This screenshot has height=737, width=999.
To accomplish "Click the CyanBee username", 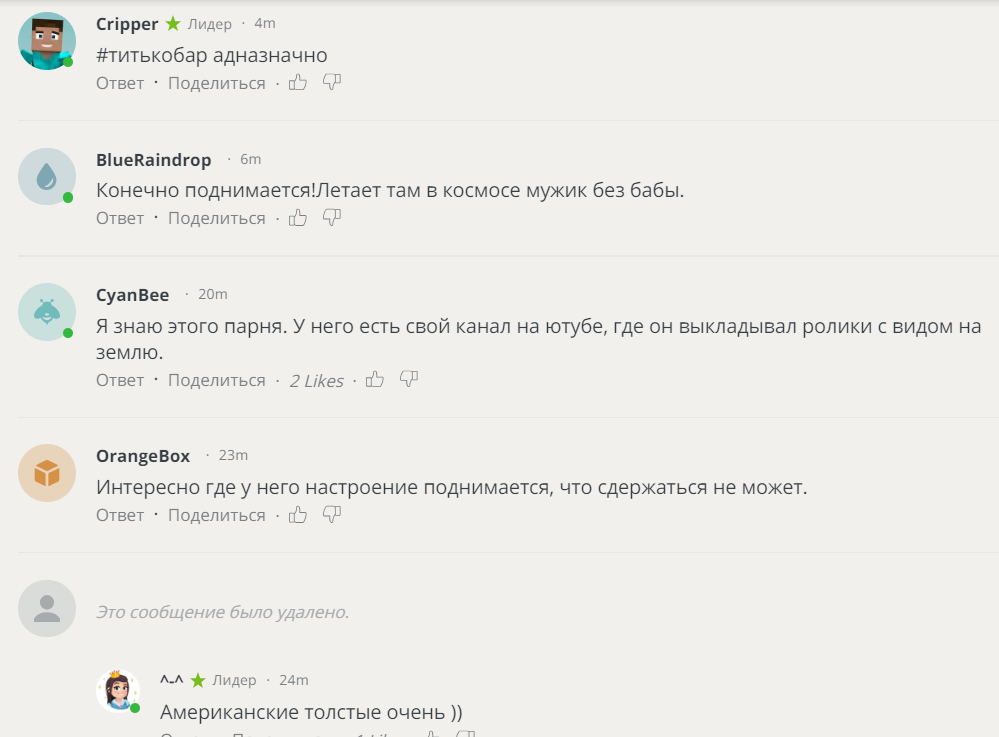I will point(133,296).
